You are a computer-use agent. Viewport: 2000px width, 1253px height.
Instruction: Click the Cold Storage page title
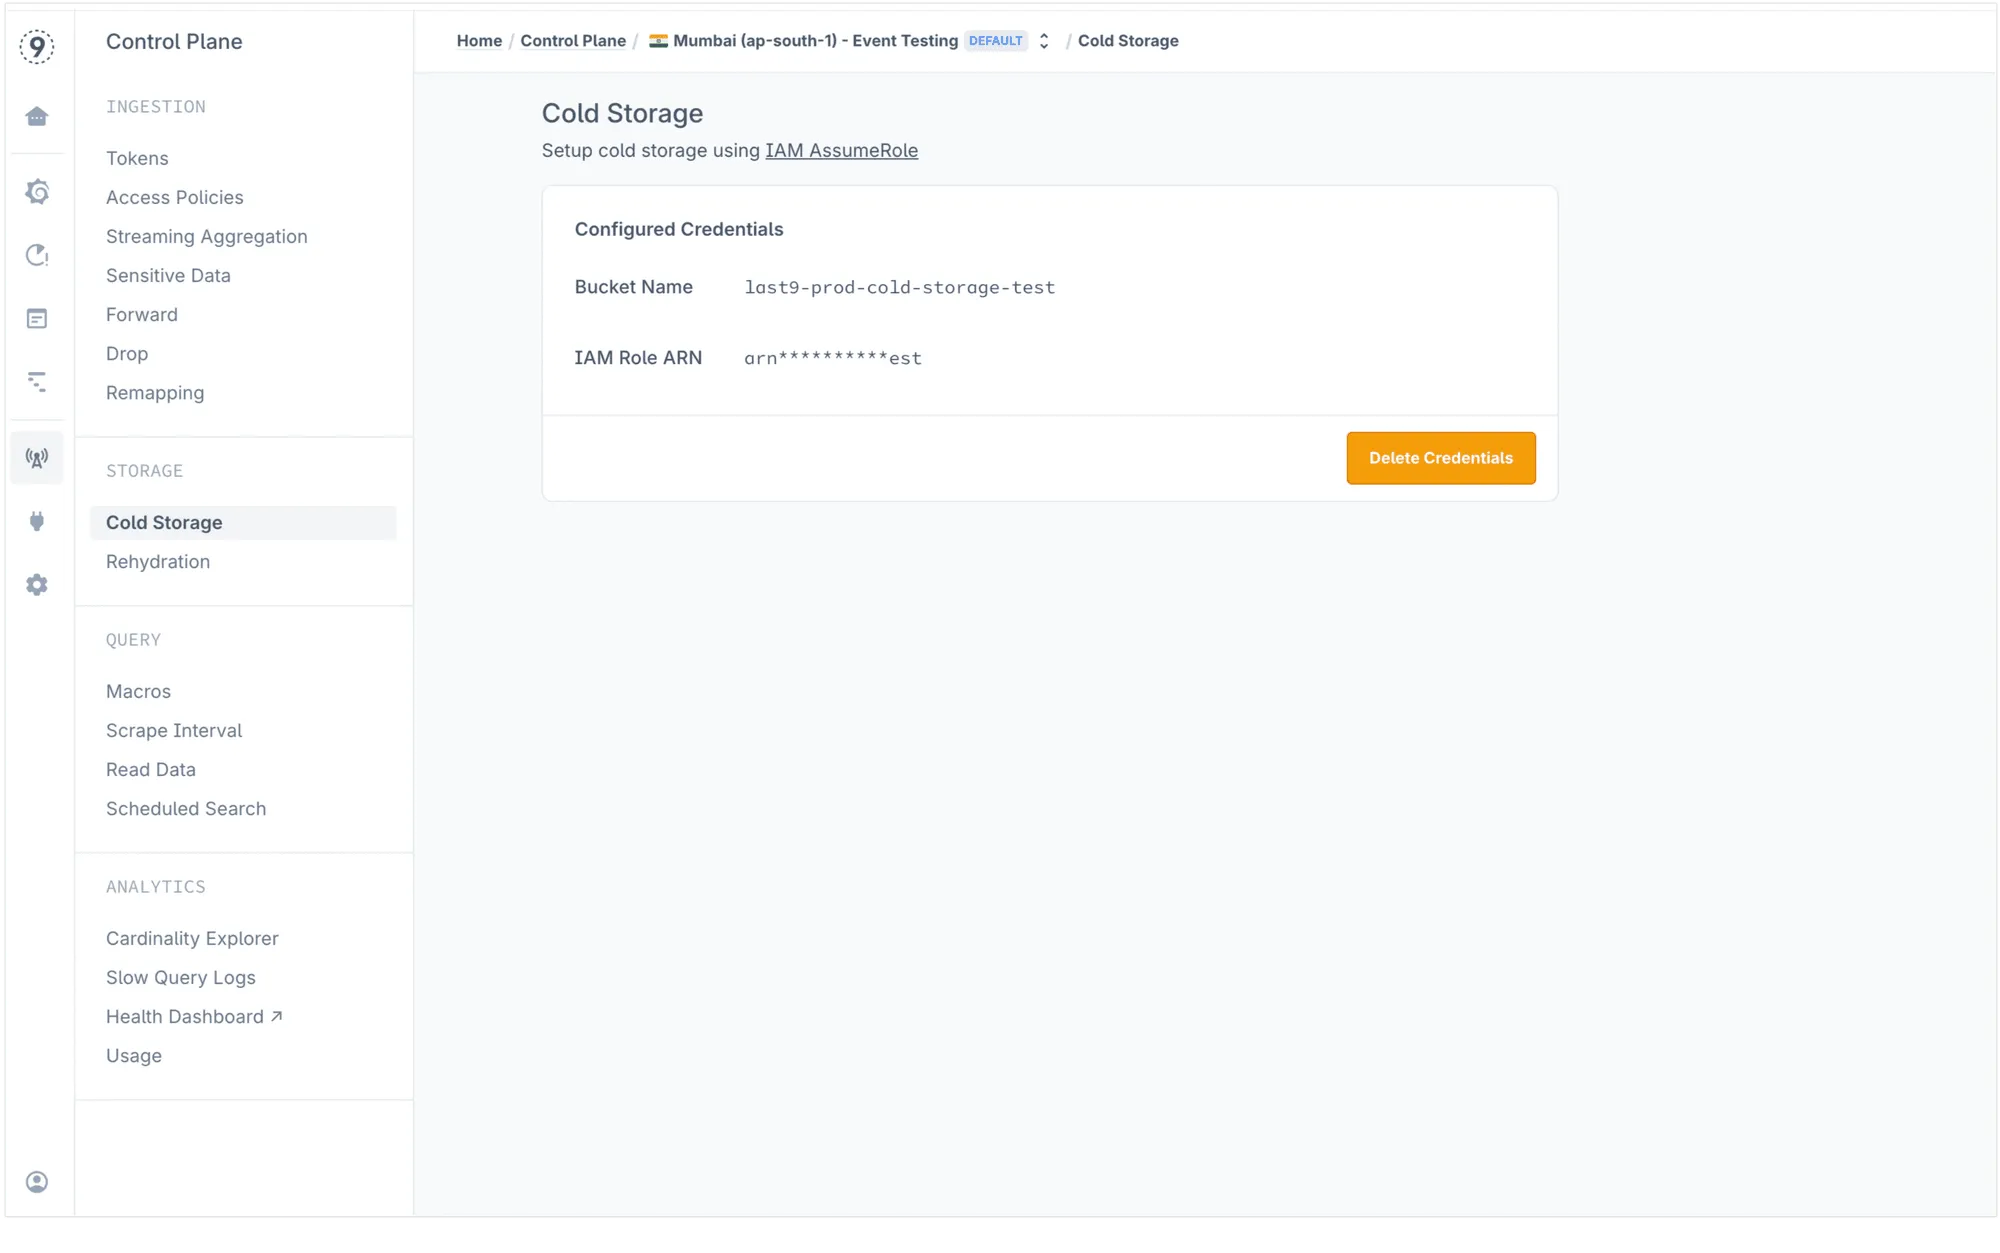(x=622, y=113)
